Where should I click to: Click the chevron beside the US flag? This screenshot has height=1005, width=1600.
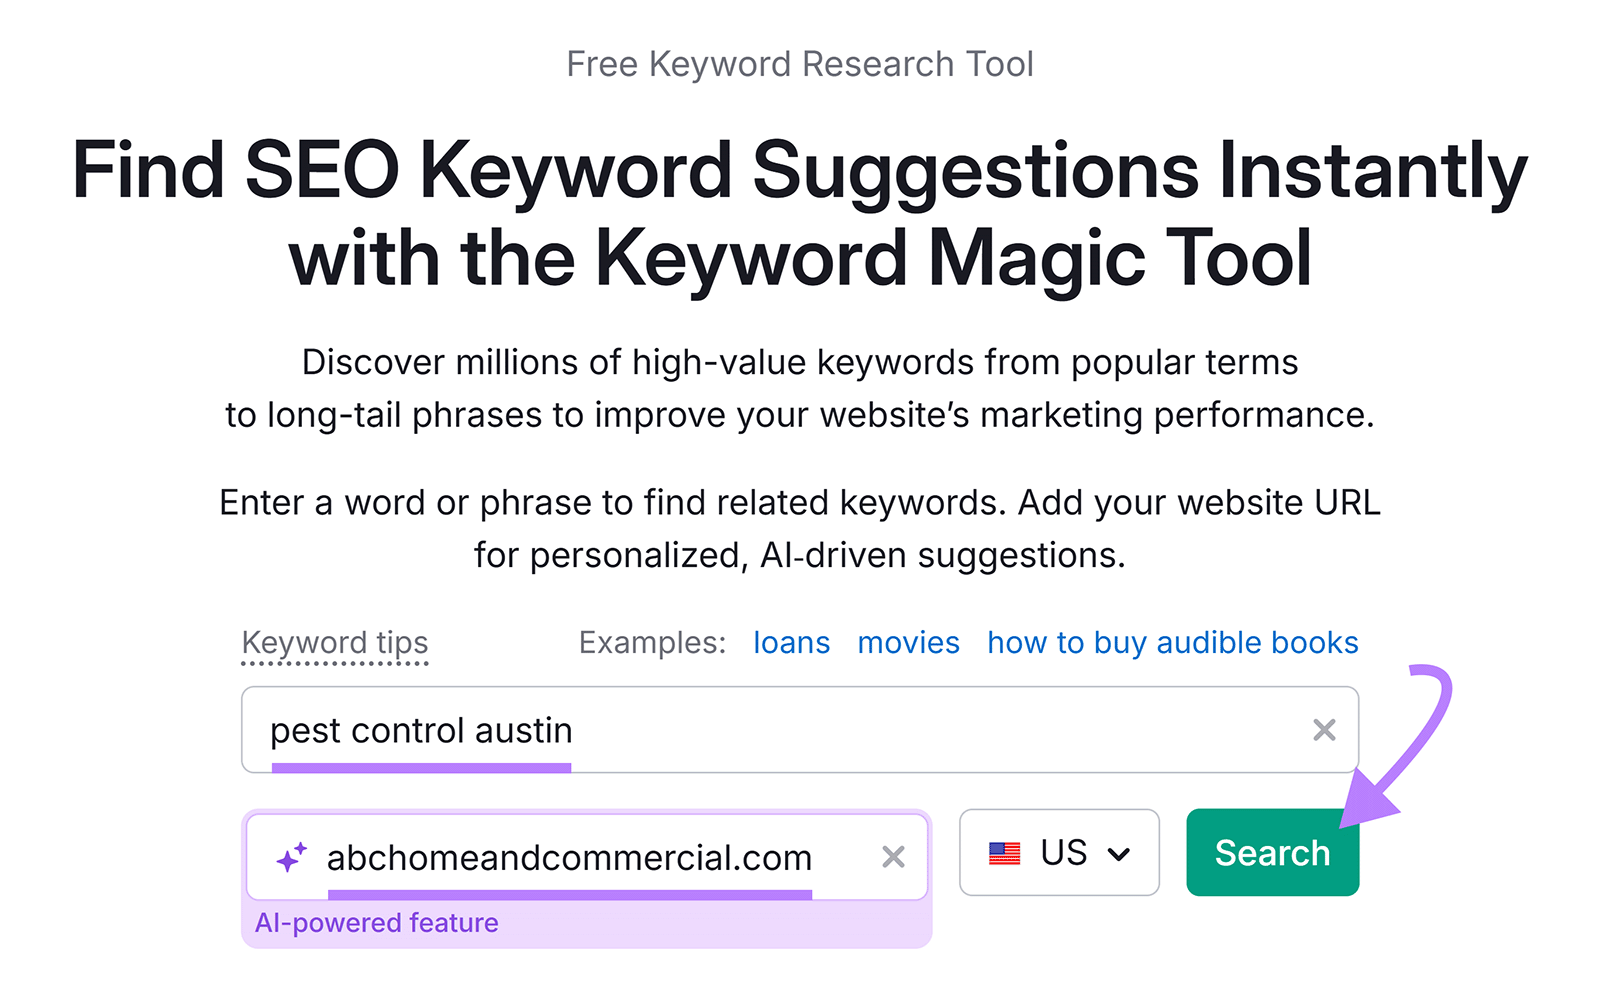[x=1120, y=853]
